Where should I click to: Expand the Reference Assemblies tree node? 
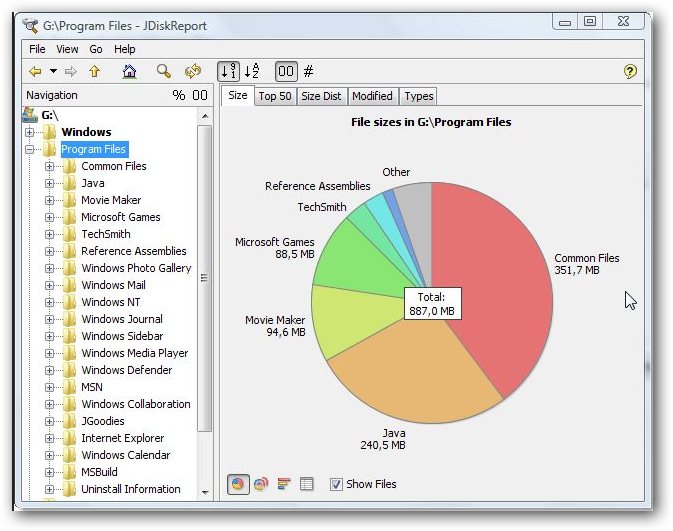pyautogui.click(x=49, y=251)
